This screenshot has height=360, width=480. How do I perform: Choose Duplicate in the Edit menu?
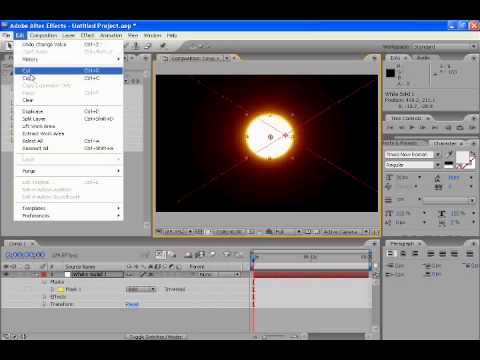pos(68,111)
